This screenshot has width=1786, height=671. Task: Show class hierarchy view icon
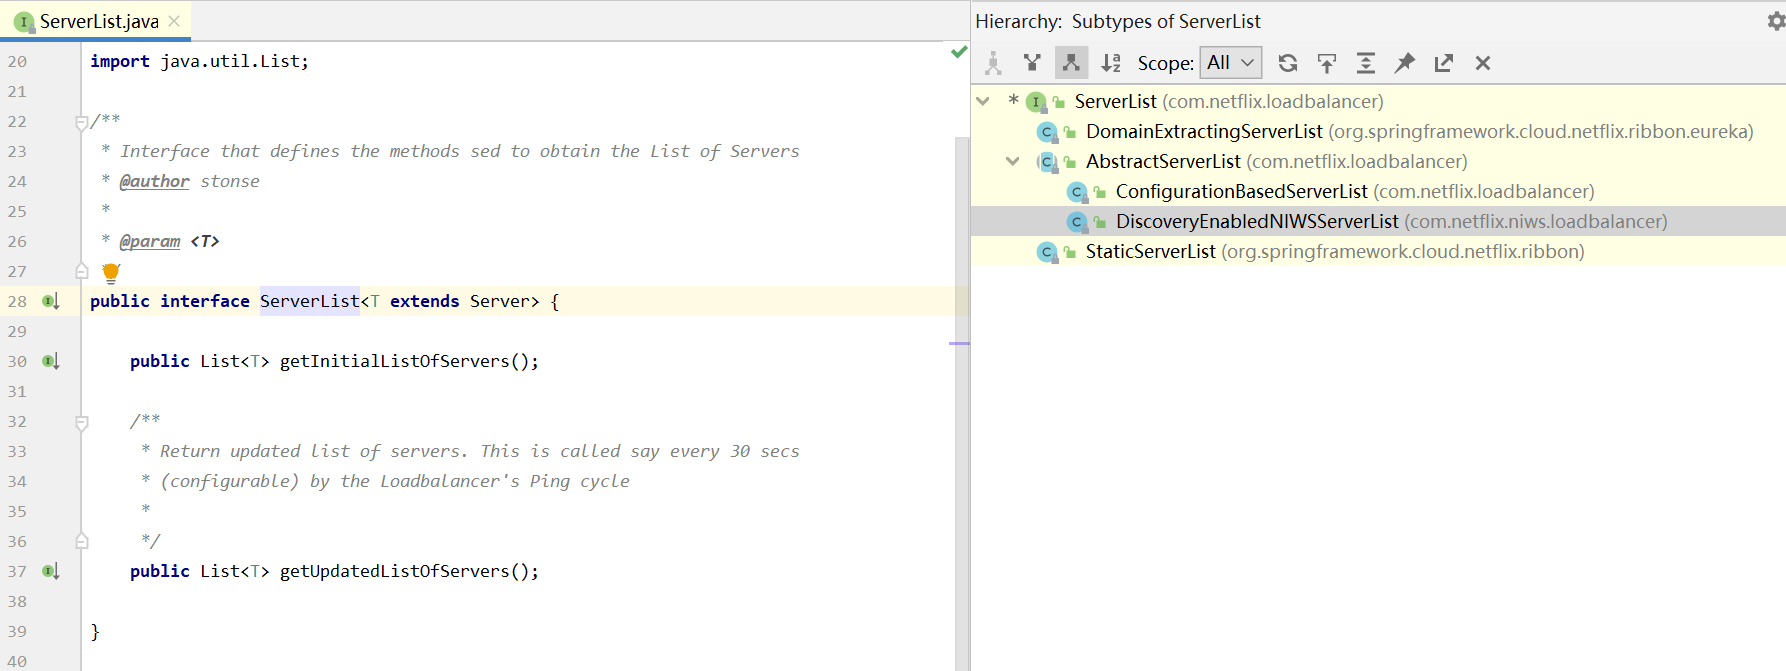[x=993, y=63]
